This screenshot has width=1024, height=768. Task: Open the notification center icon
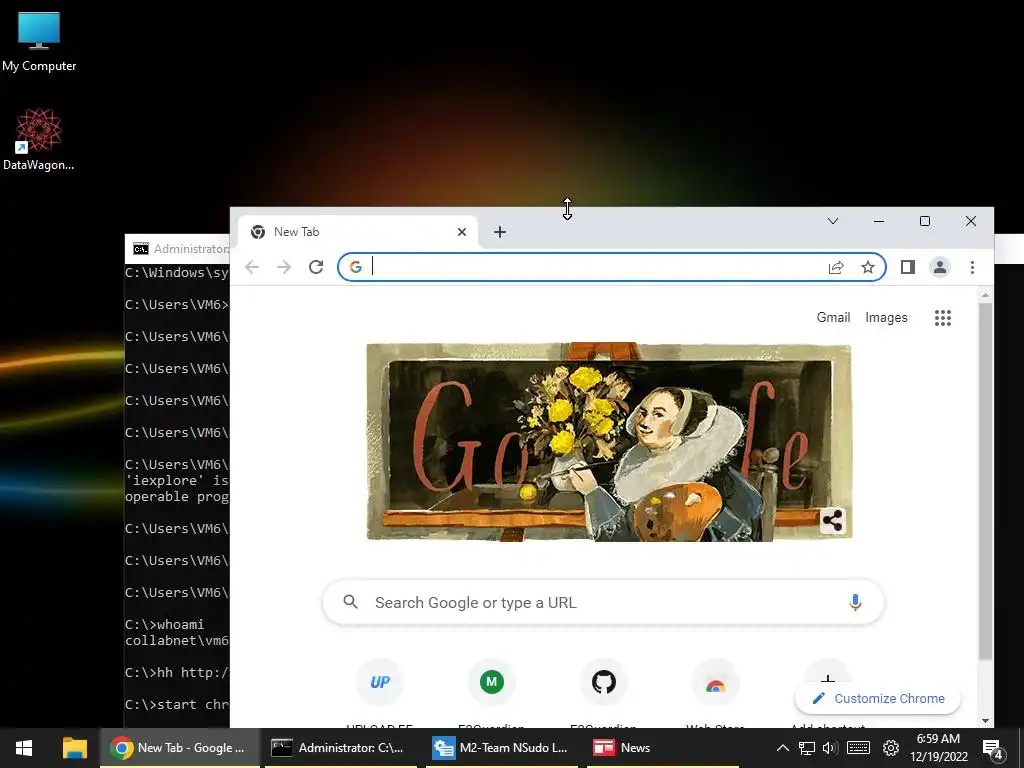click(993, 748)
